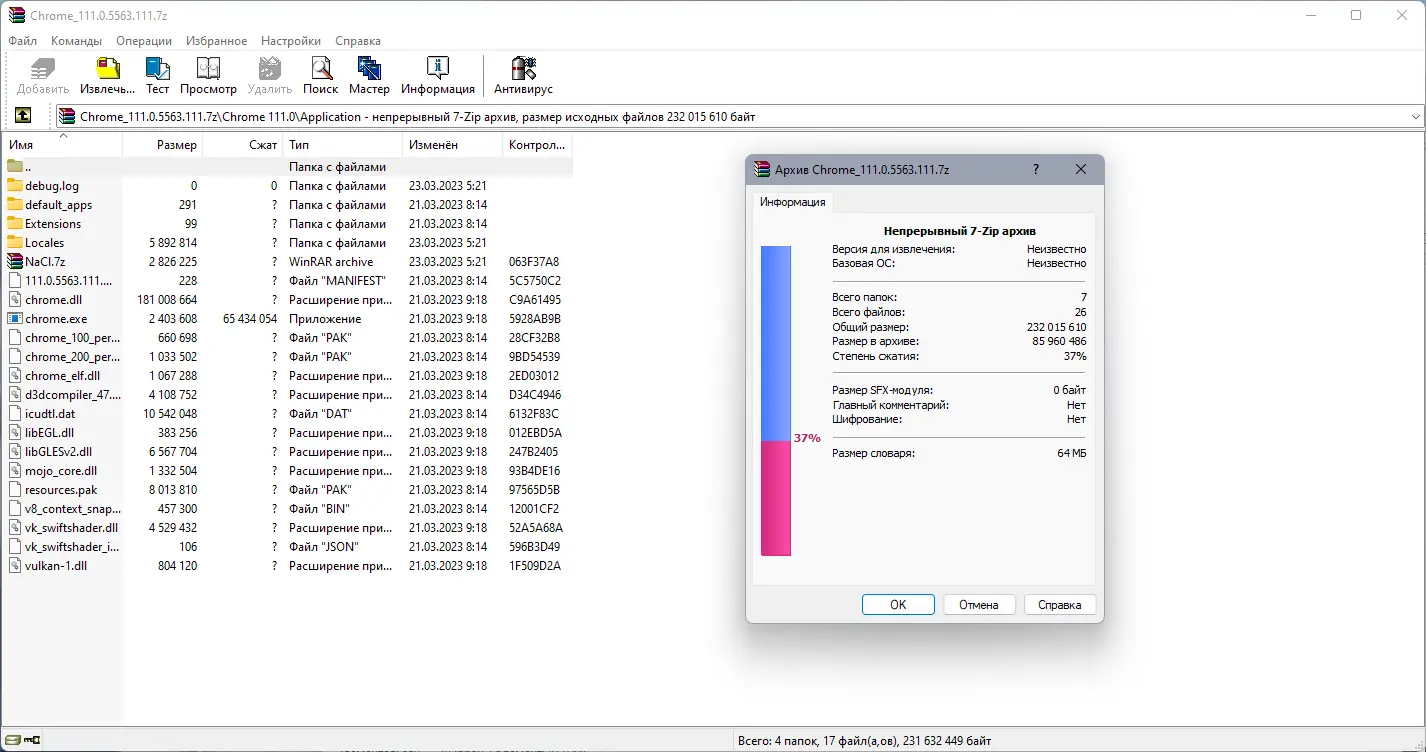Click the Извлечь toolbar icon

[107, 70]
